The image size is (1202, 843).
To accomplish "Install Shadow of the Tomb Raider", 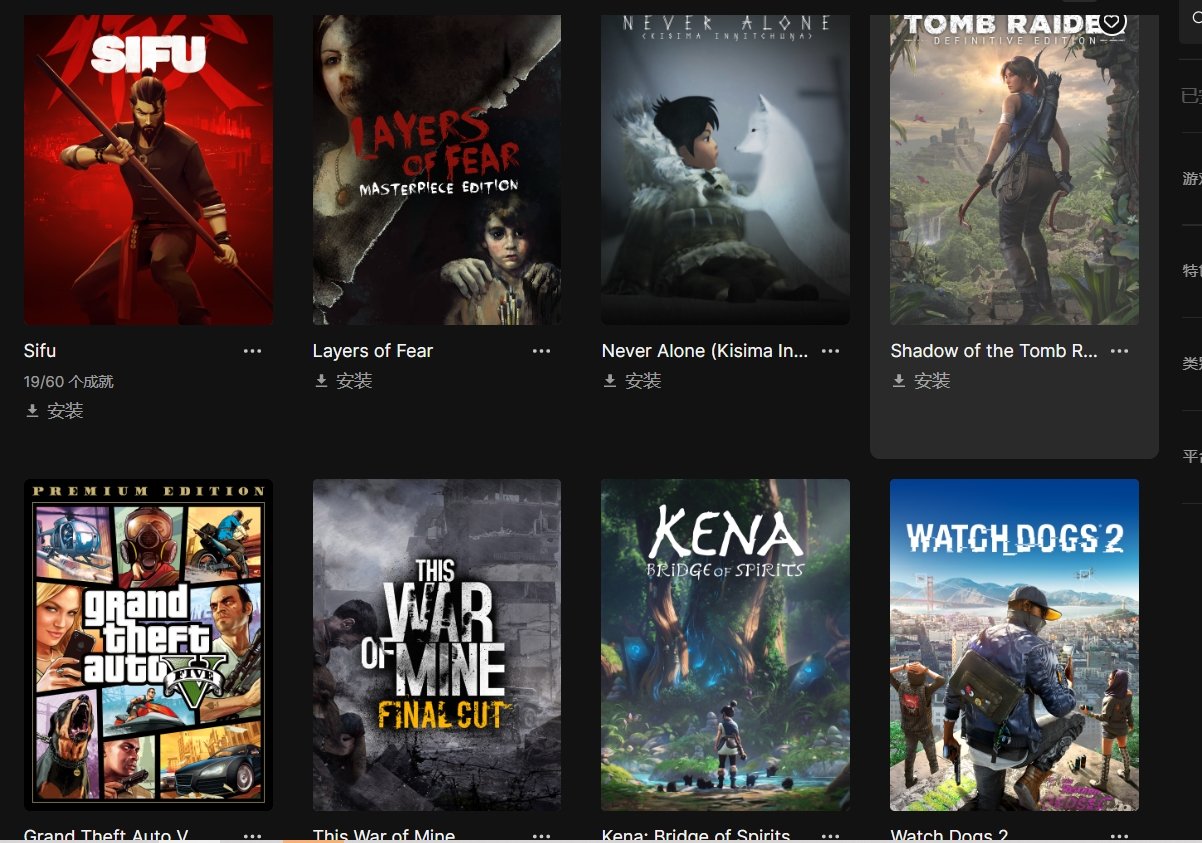I will point(920,381).
